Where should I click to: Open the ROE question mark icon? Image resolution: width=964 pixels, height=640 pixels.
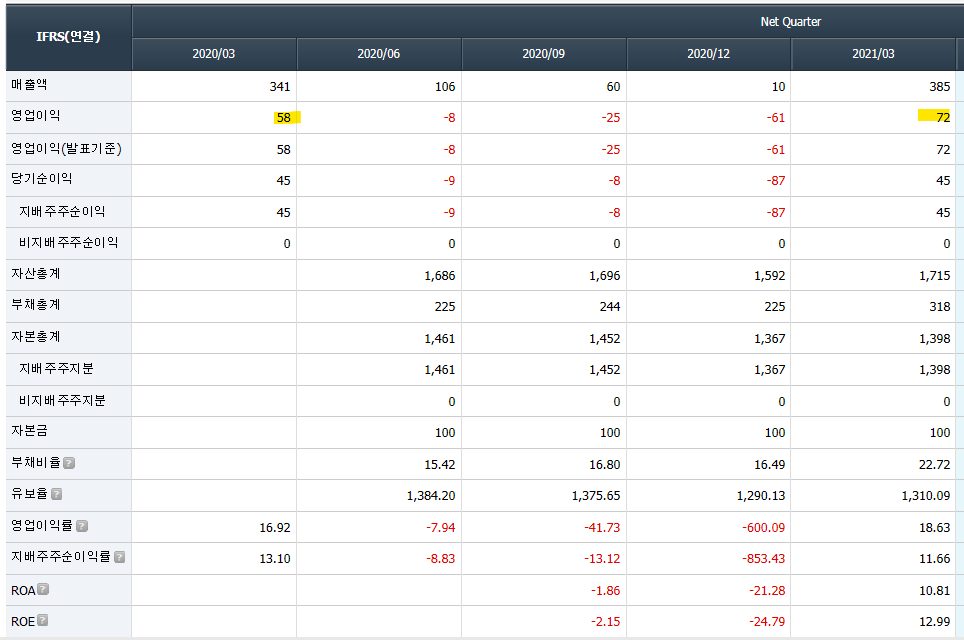(x=43, y=621)
